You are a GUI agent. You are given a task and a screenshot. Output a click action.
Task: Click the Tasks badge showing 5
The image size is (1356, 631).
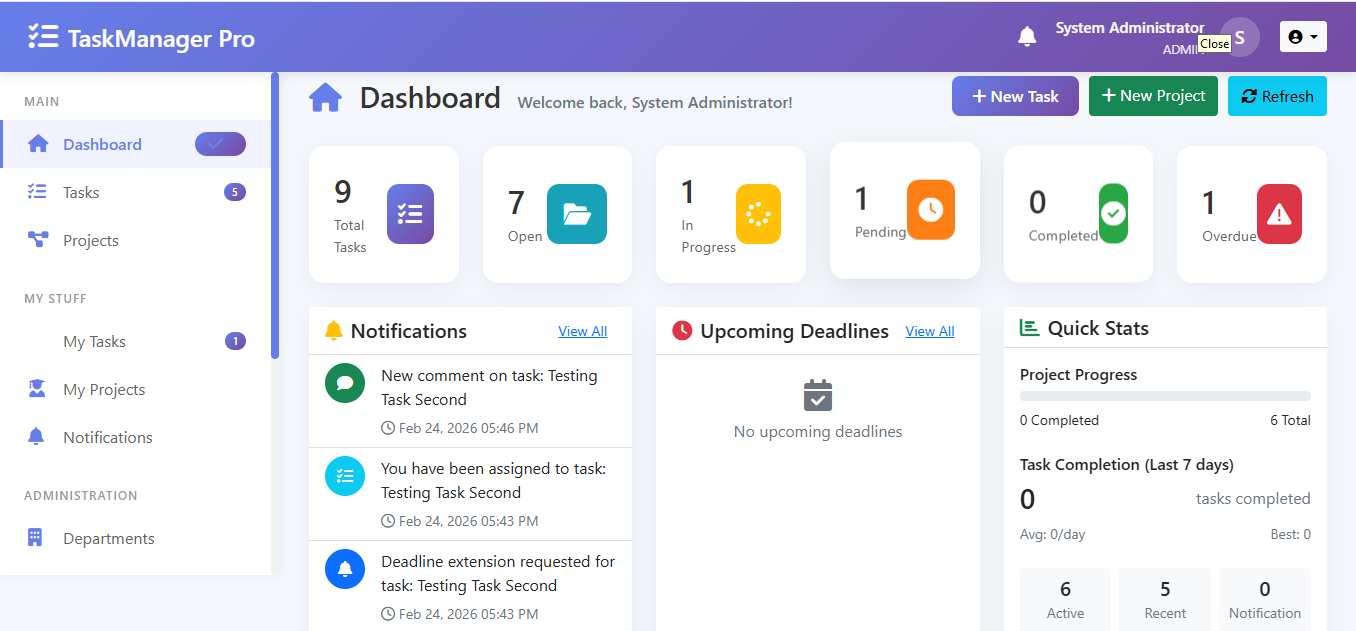click(234, 191)
